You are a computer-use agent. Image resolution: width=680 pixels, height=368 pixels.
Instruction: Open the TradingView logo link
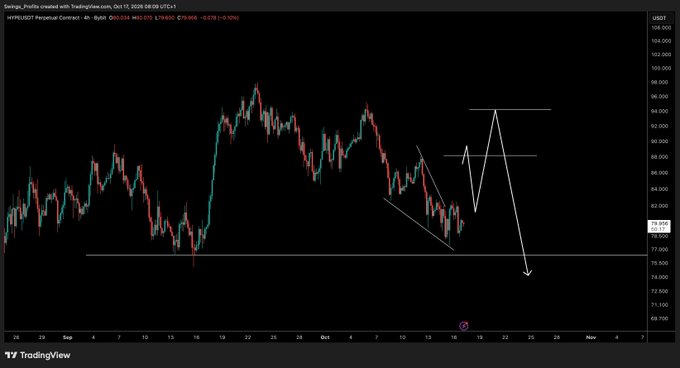point(38,355)
